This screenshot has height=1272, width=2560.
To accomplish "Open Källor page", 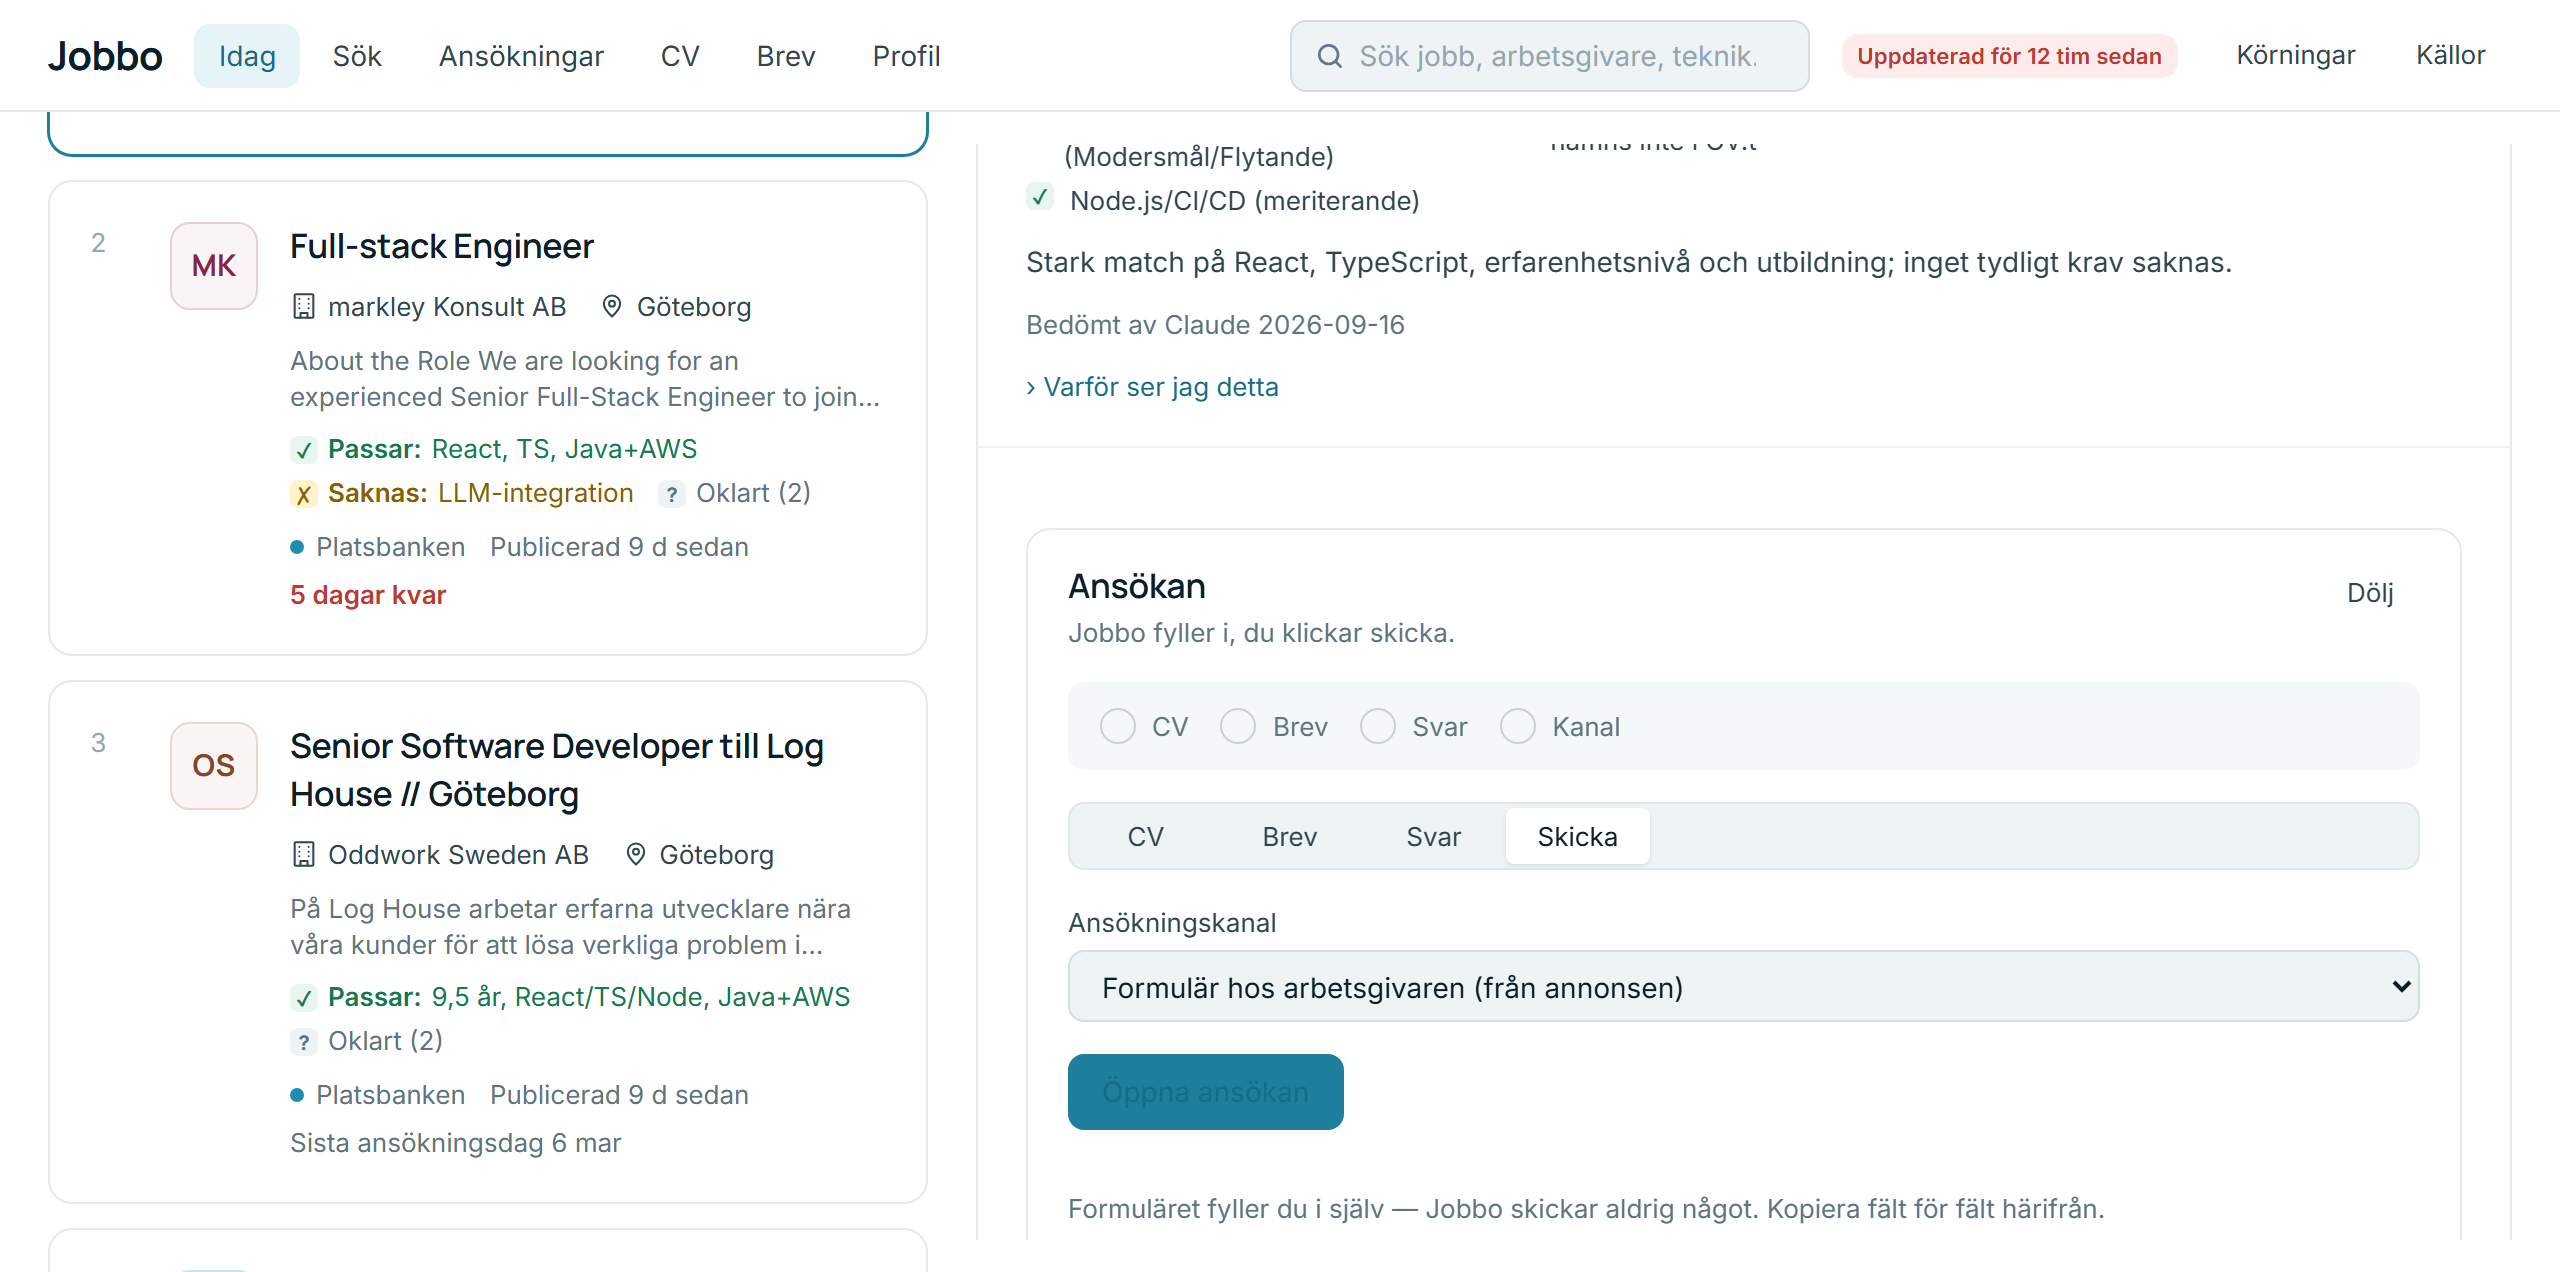I will [2451, 55].
